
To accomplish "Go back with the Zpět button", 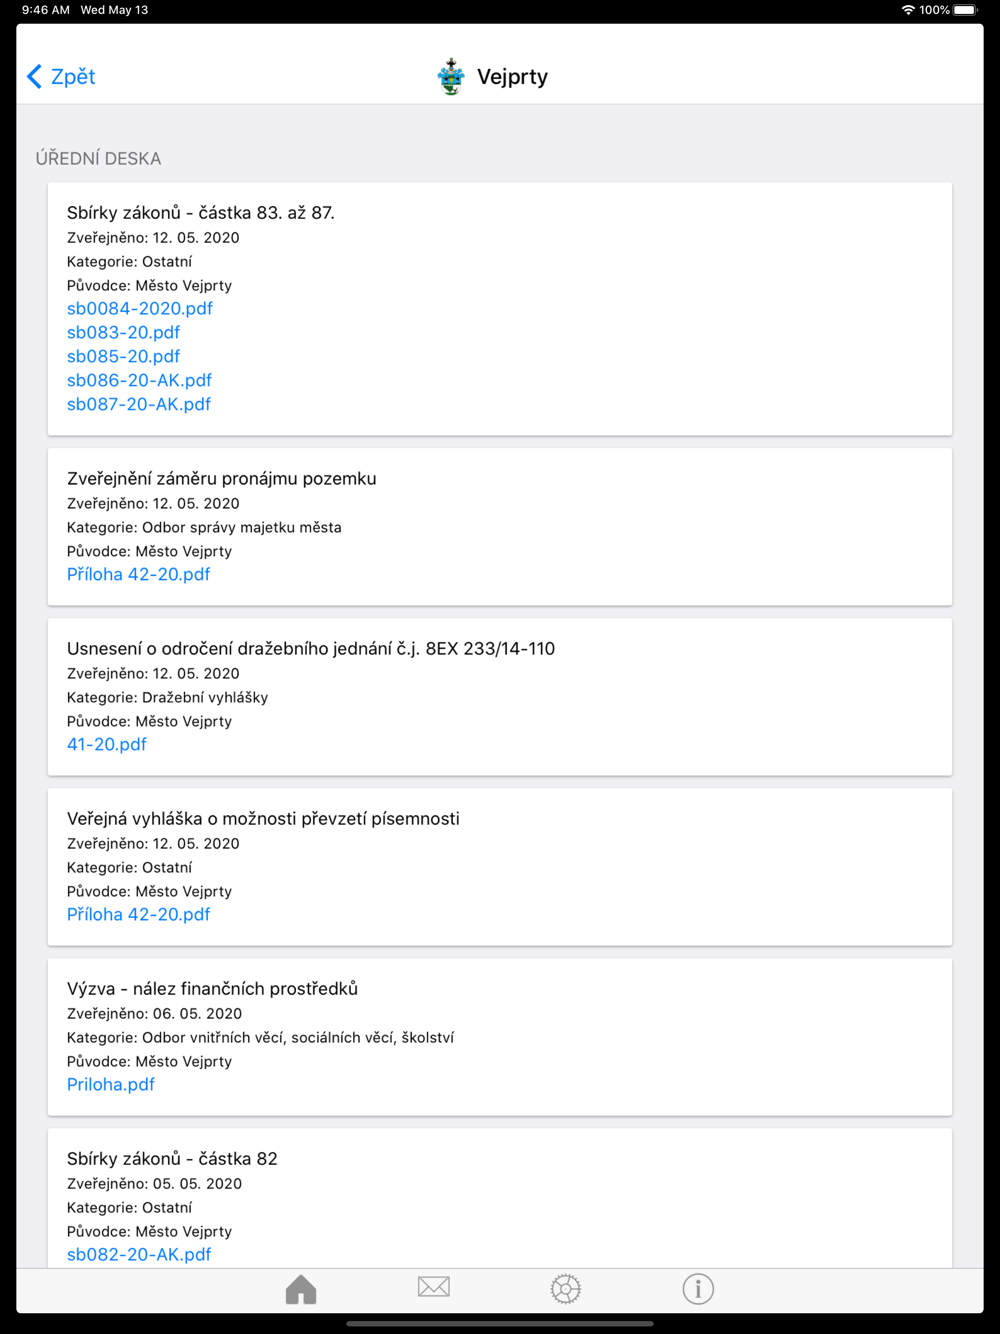I will [61, 77].
